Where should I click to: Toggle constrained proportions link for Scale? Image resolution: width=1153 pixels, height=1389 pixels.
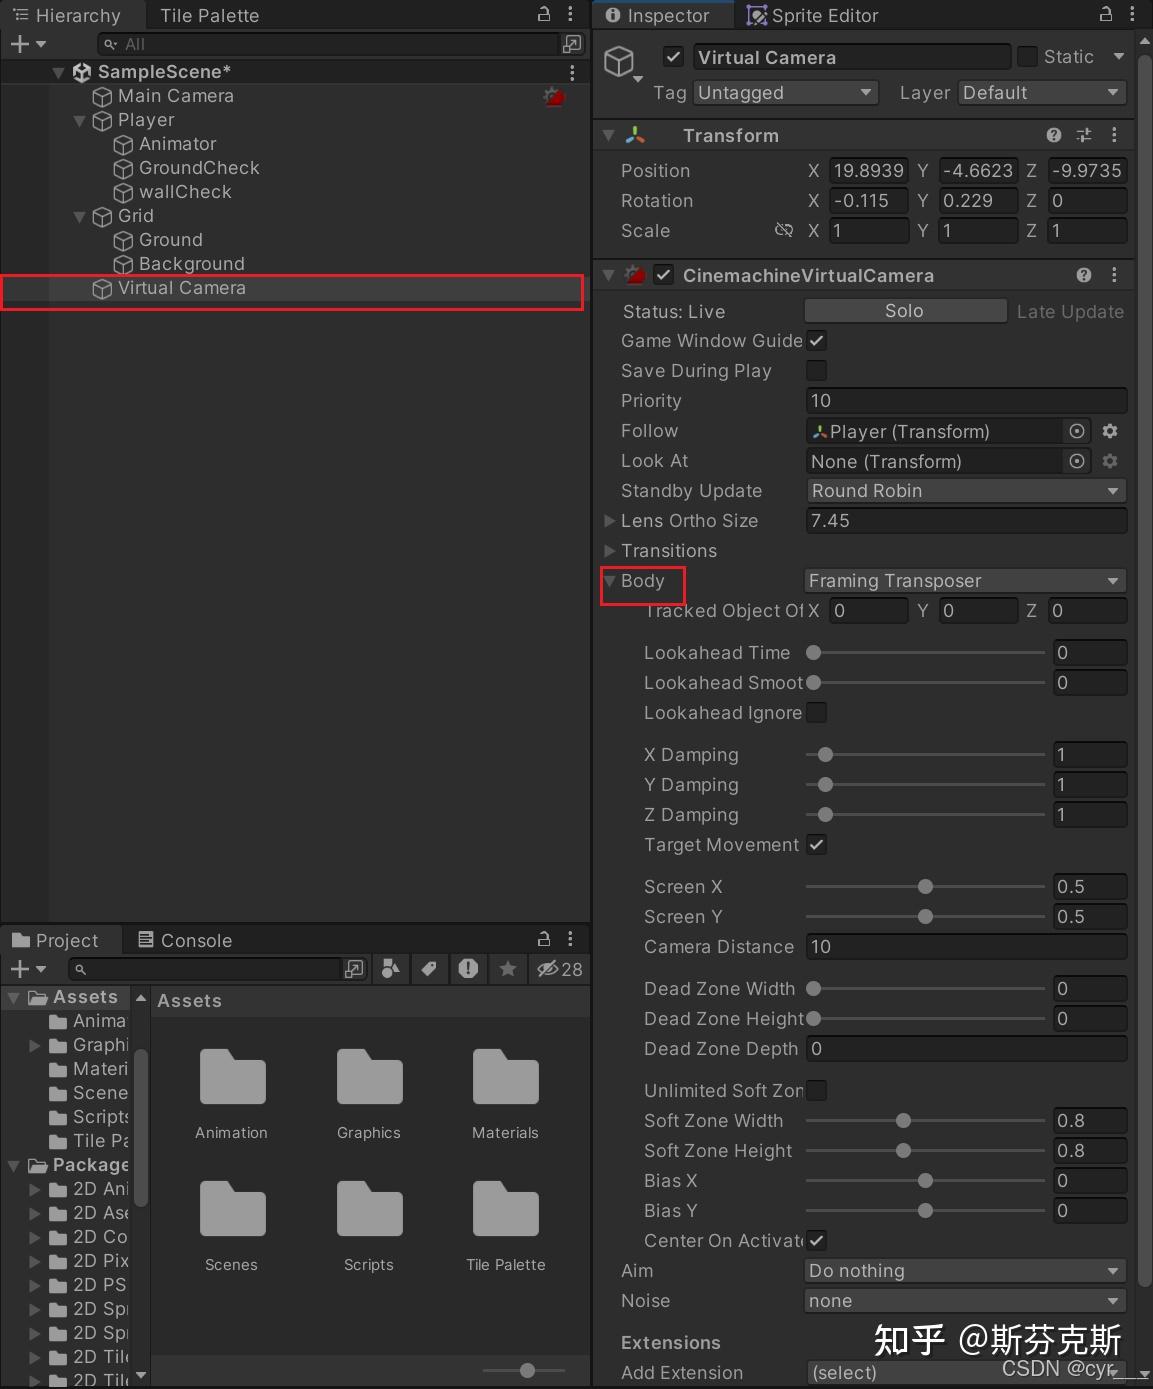[784, 230]
